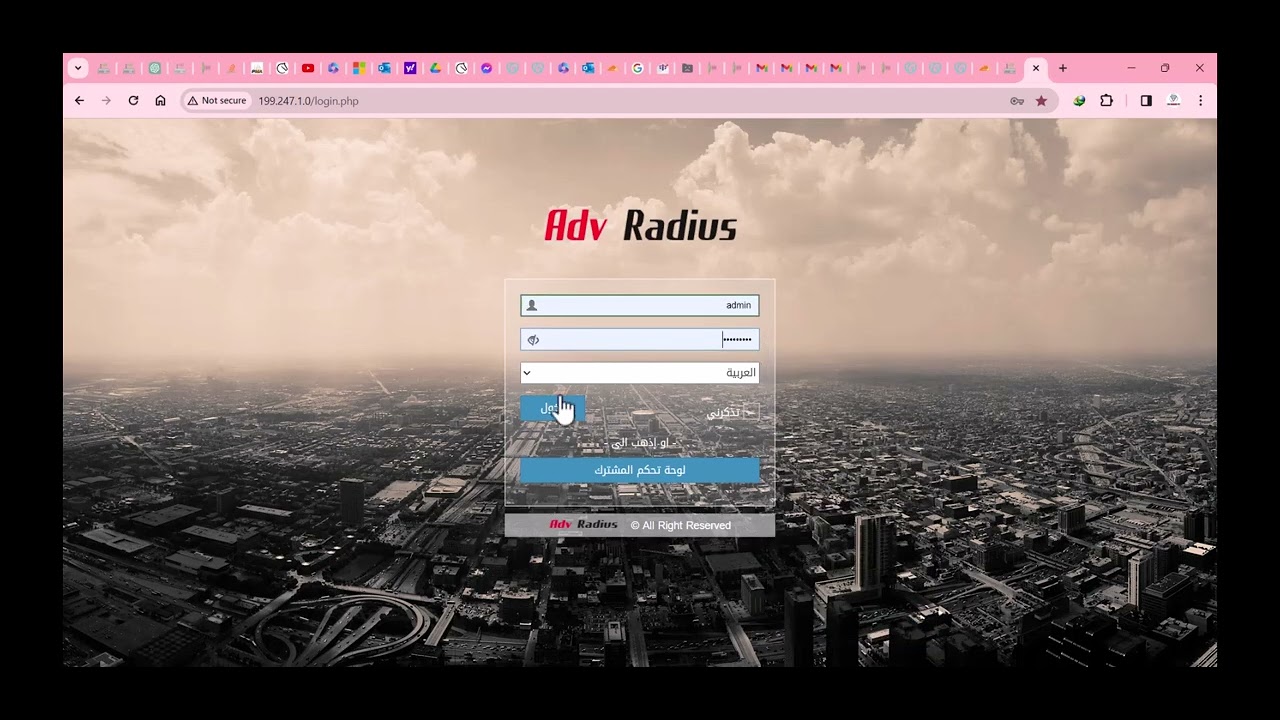Reload the login page
This screenshot has width=1280, height=720.
133,100
